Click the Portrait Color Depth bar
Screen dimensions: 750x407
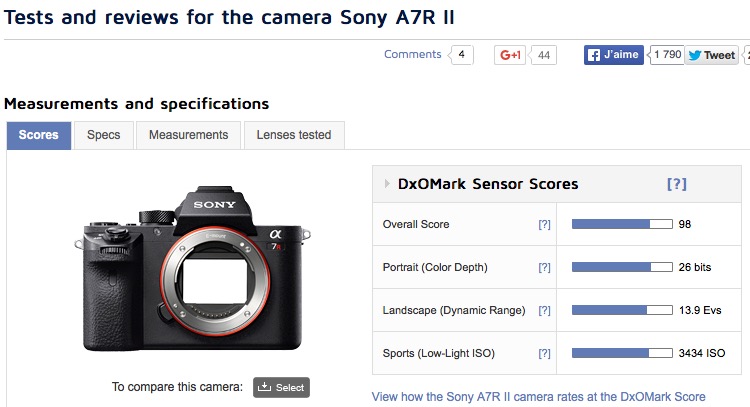pyautogui.click(x=622, y=267)
